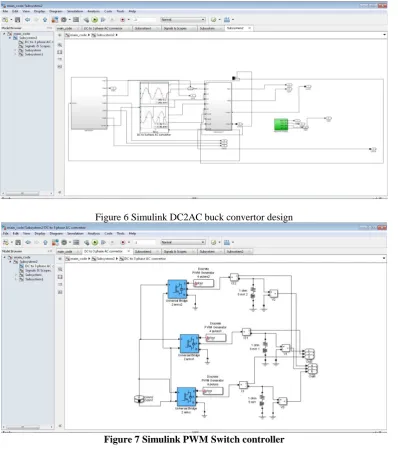Select Signals & Scopes tree item in Subsystem2 window

(x=35, y=46)
